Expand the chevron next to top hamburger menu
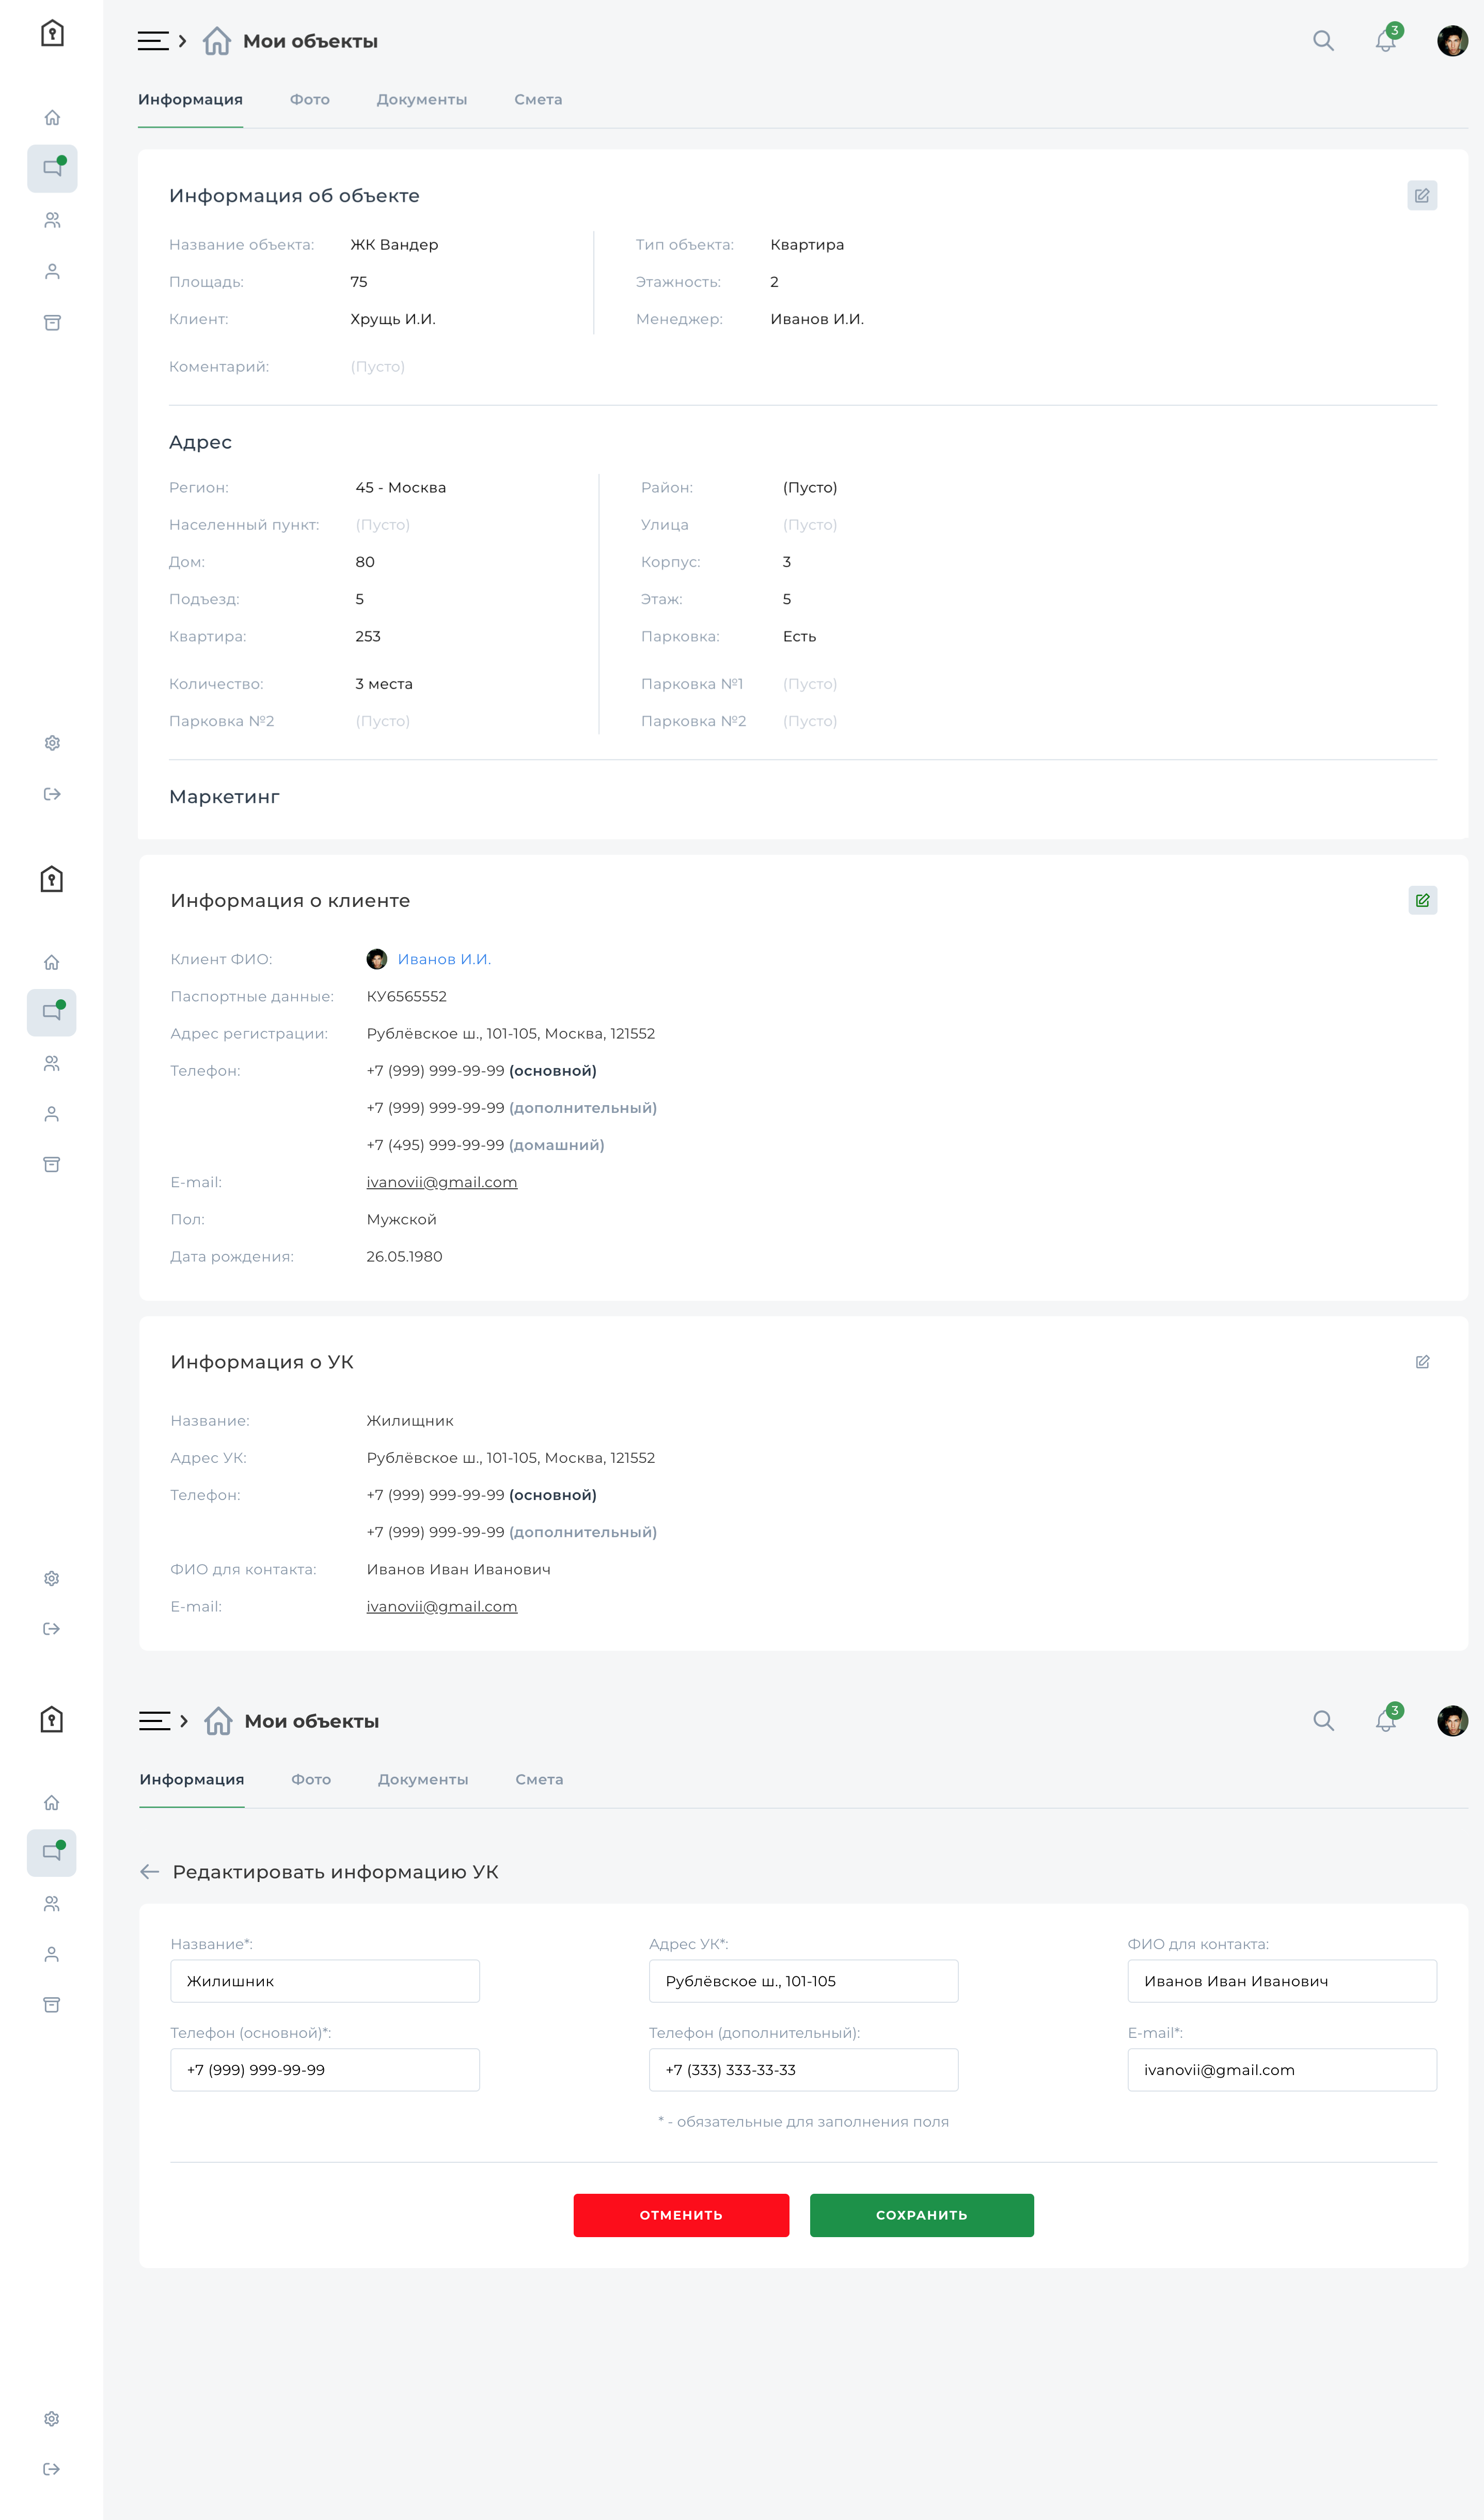The image size is (1484, 2520). [x=183, y=41]
